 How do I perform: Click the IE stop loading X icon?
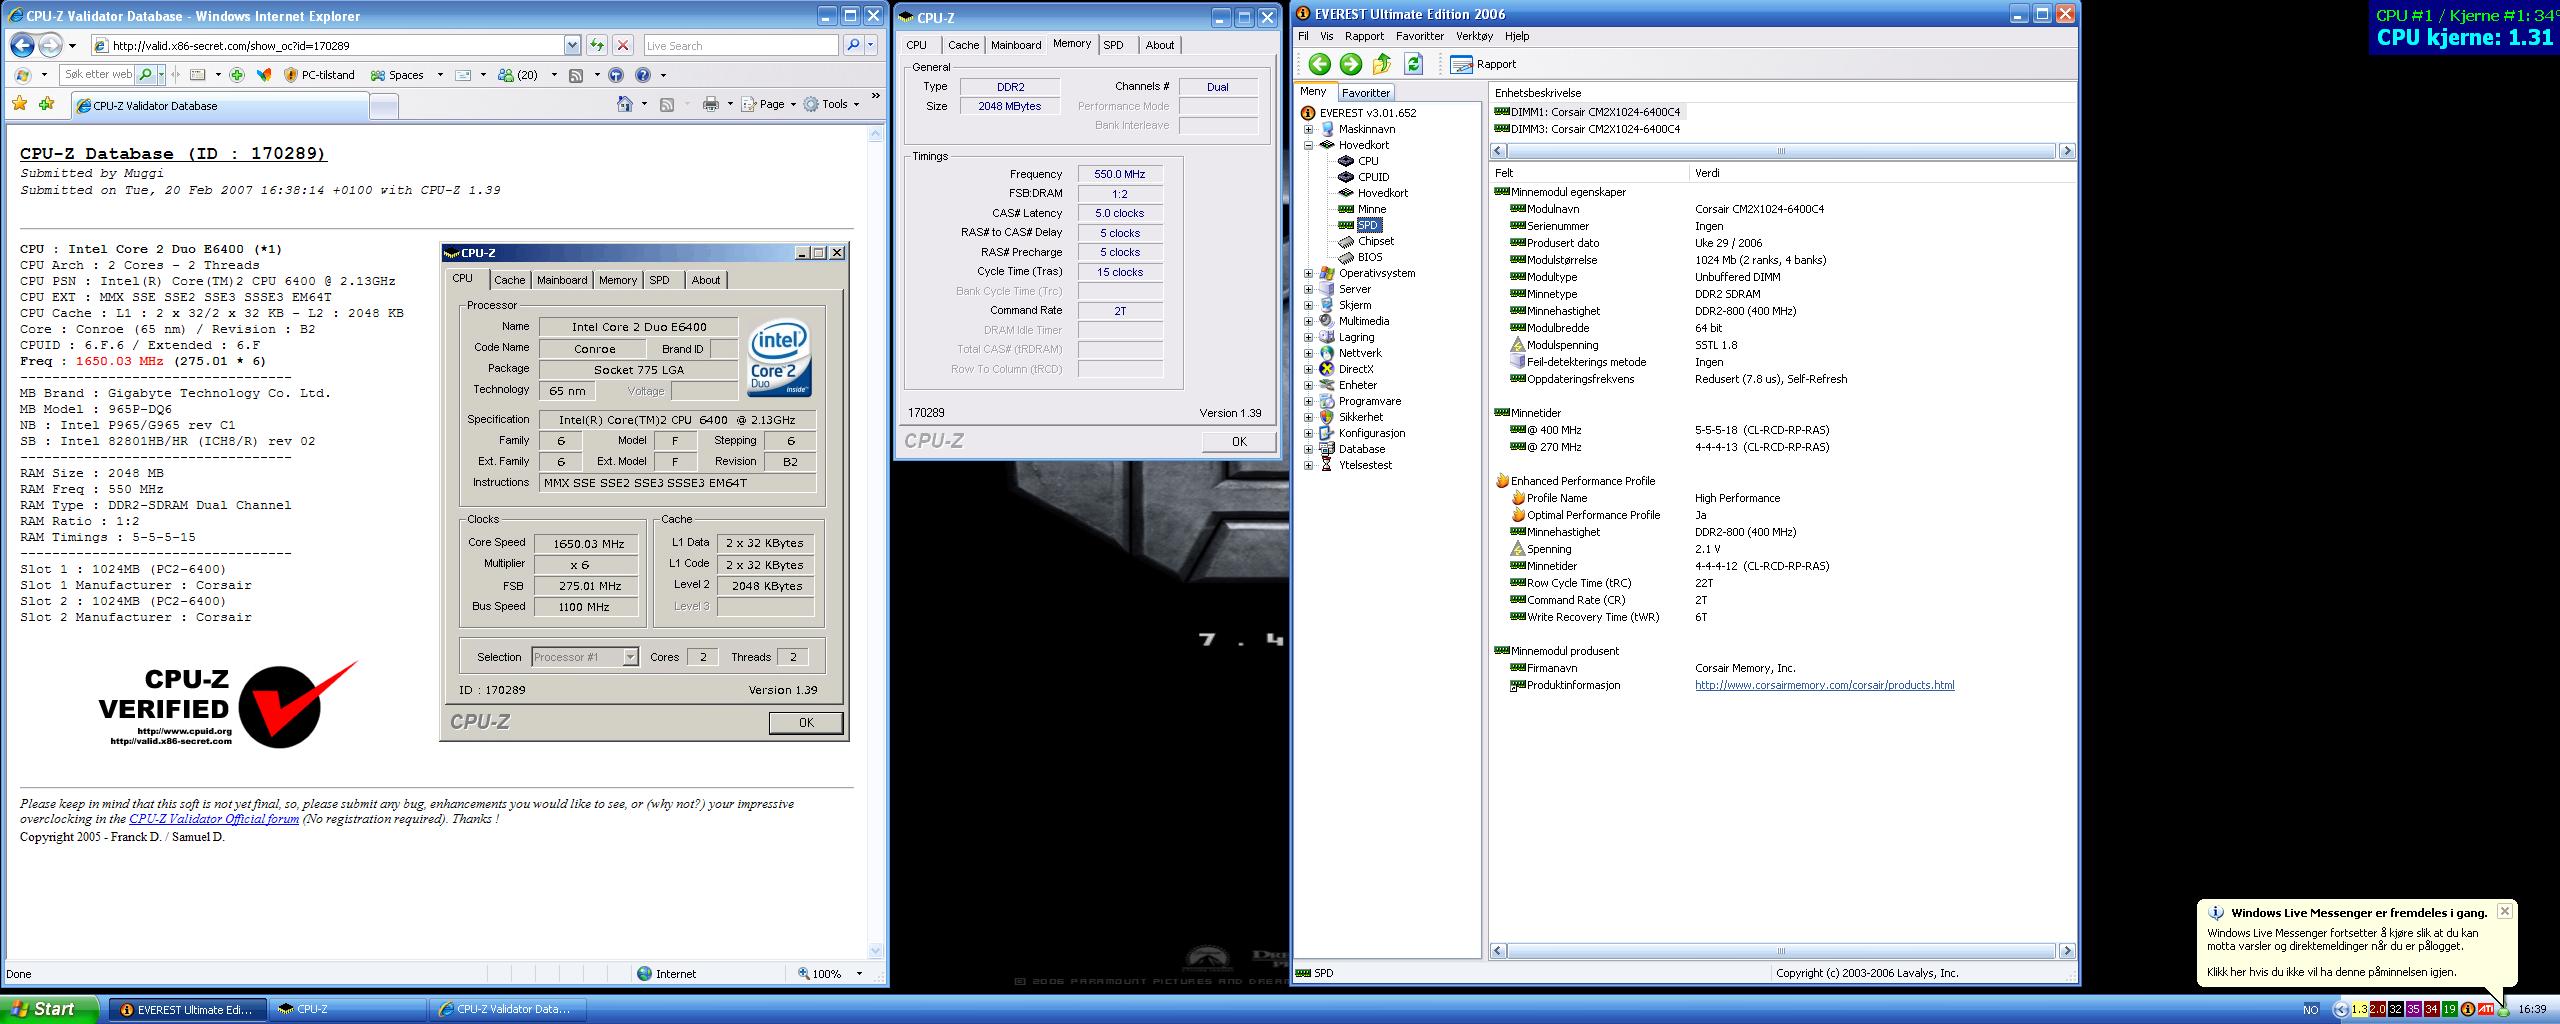pos(623,45)
